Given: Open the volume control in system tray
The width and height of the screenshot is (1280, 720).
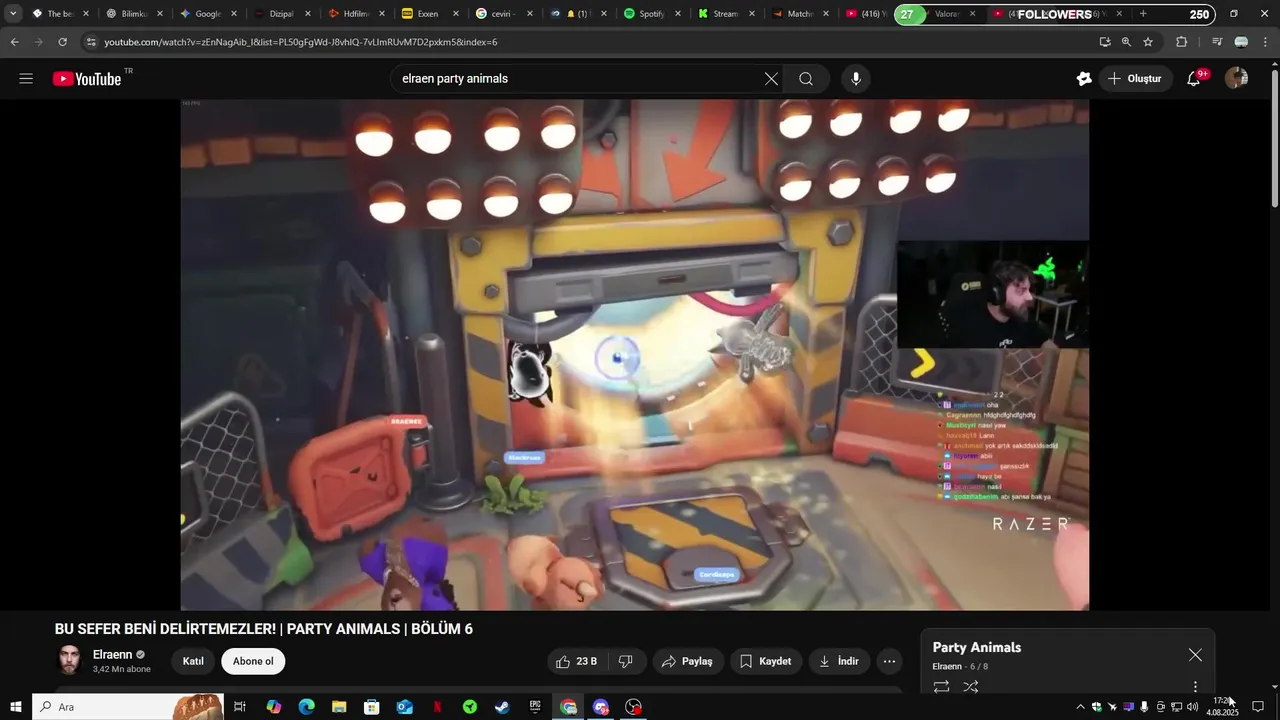Looking at the screenshot, I should (1192, 707).
